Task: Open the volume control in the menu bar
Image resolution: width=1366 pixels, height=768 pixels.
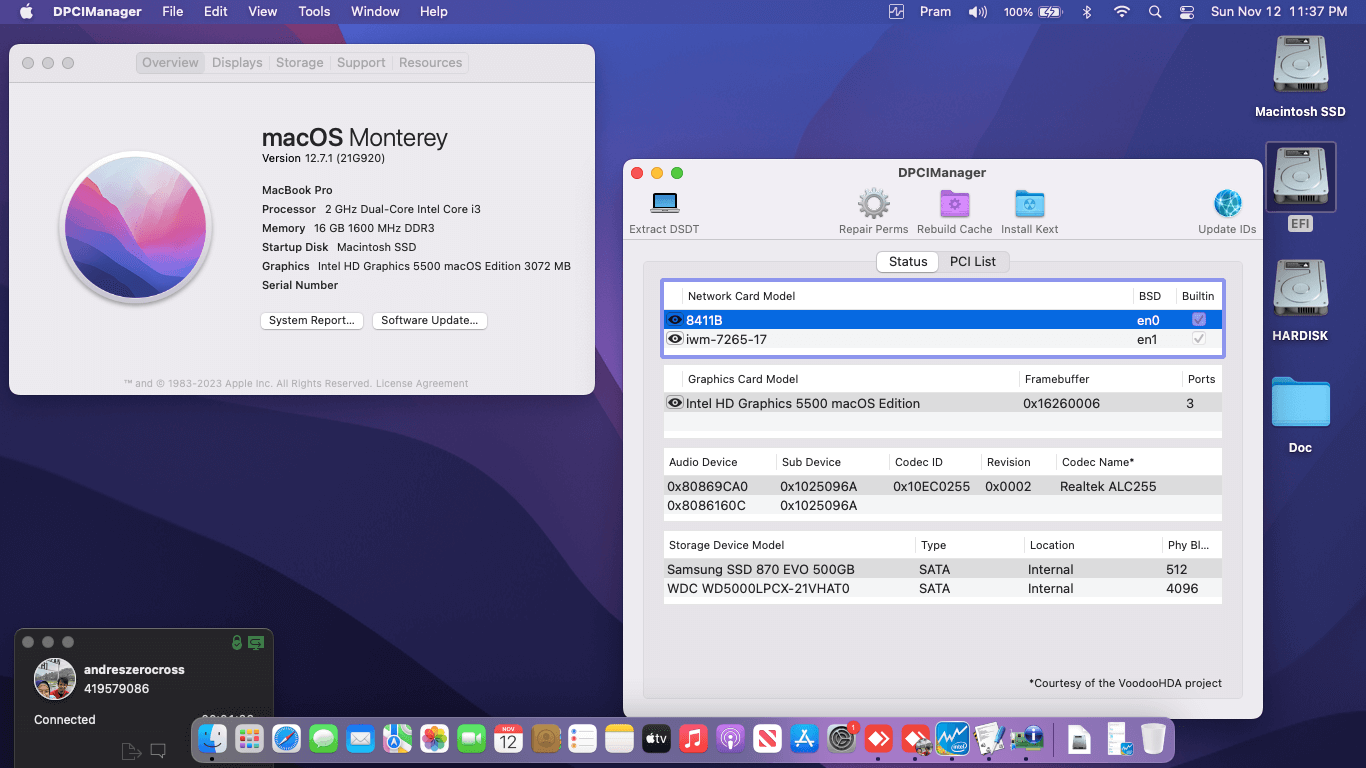Action: coord(977,11)
